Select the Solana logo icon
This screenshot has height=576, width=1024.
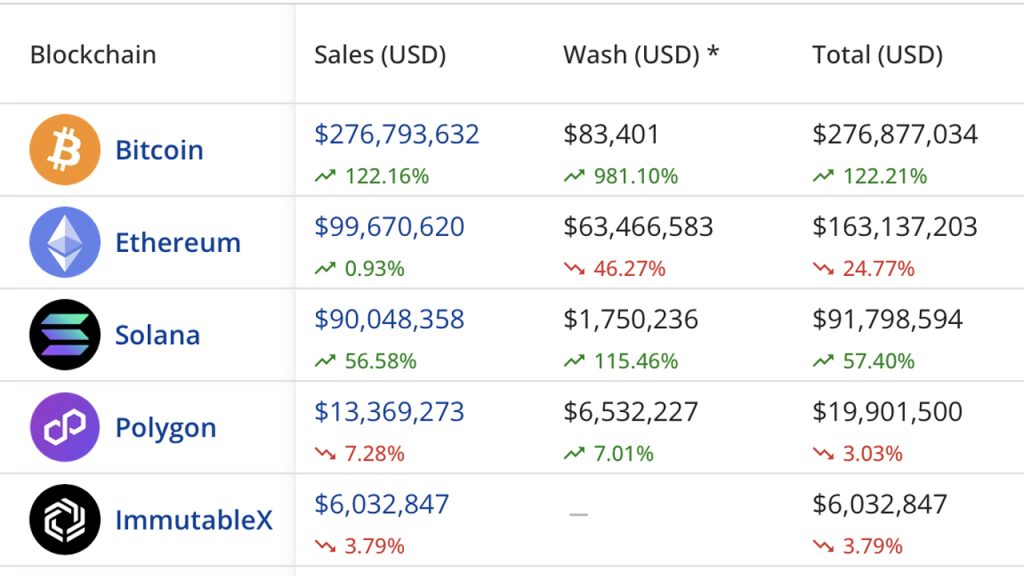click(x=63, y=334)
